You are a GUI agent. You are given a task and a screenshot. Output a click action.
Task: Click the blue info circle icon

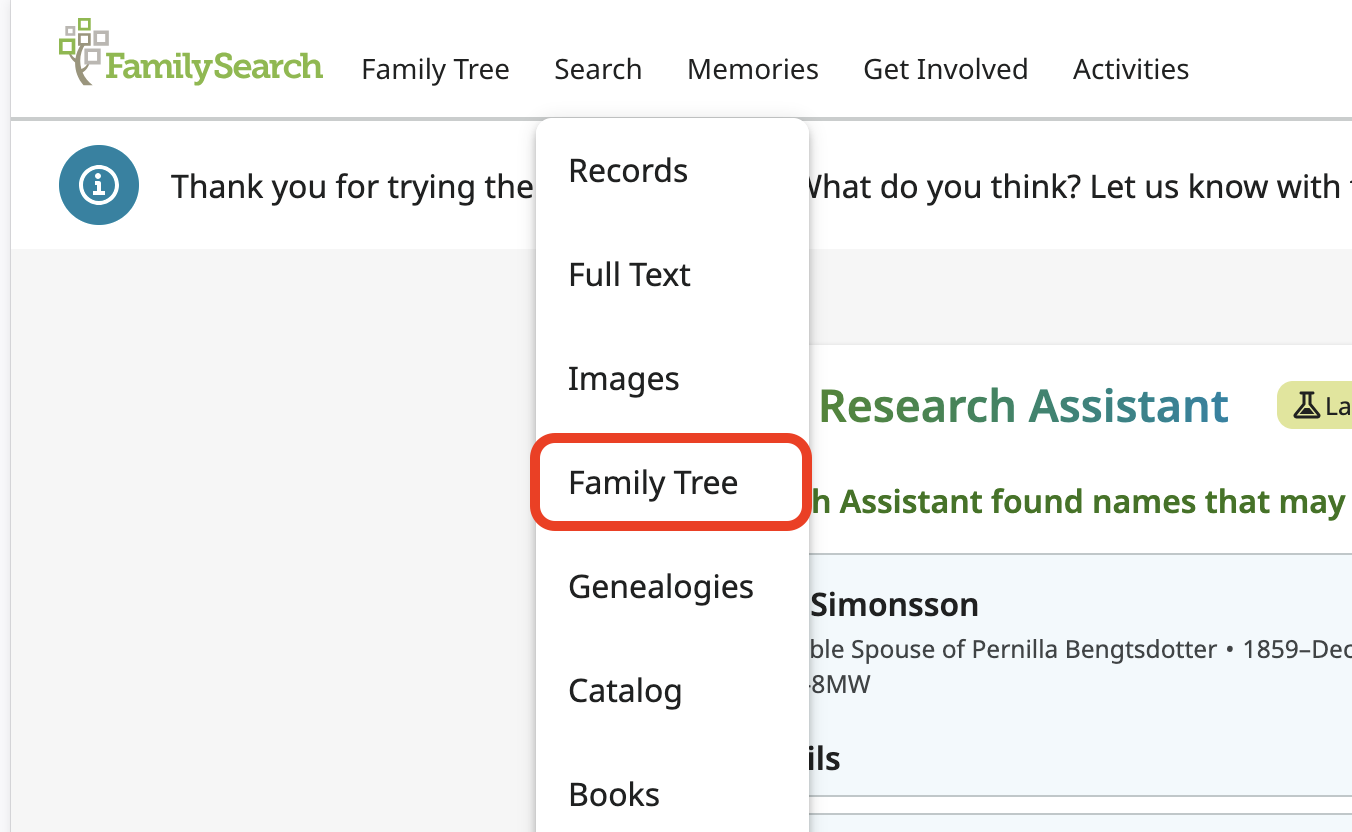point(98,185)
